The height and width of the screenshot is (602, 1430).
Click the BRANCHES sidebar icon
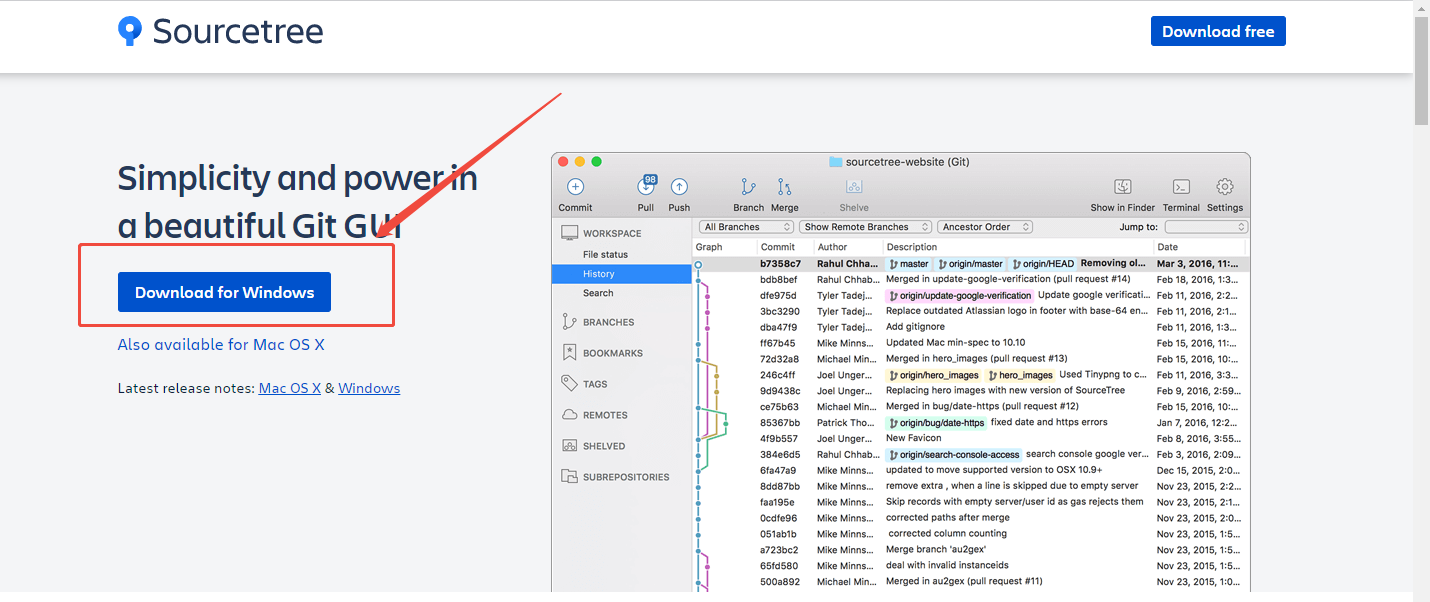[569, 322]
